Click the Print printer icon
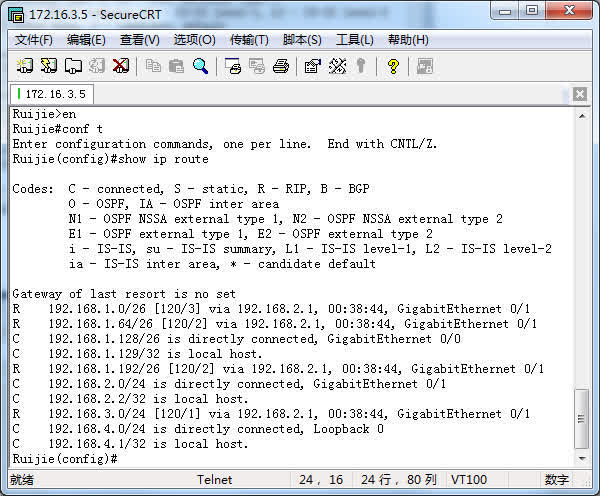This screenshot has height=496, width=600. point(281,66)
